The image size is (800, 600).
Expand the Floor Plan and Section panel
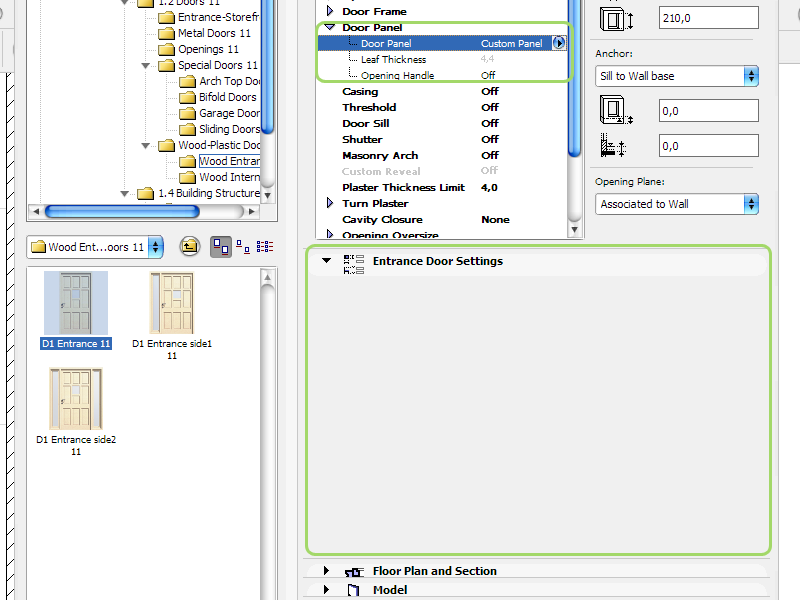coord(327,570)
